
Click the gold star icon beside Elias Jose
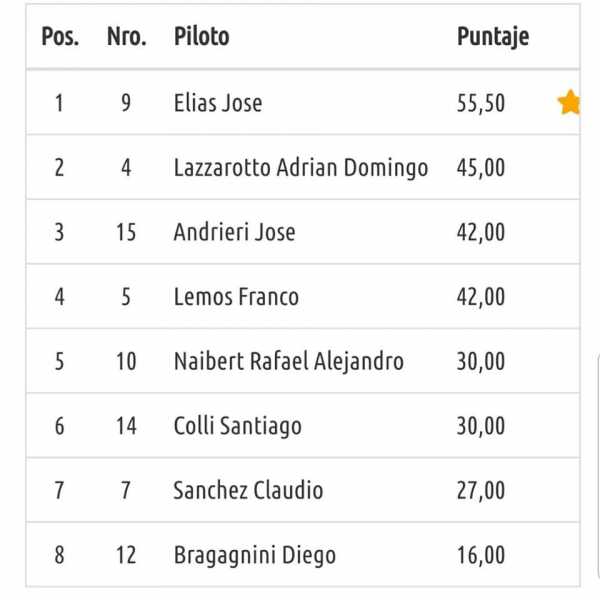[x=569, y=102]
